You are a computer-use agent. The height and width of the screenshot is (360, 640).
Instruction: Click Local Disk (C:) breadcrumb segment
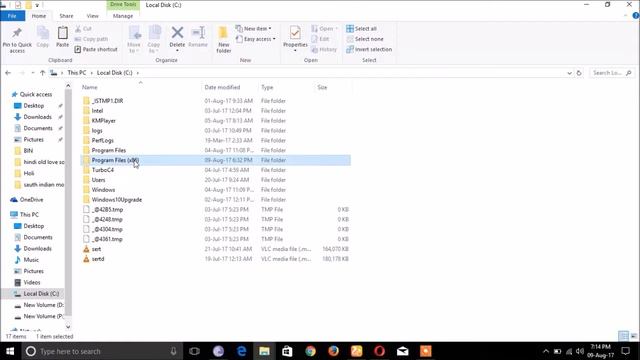click(x=115, y=73)
